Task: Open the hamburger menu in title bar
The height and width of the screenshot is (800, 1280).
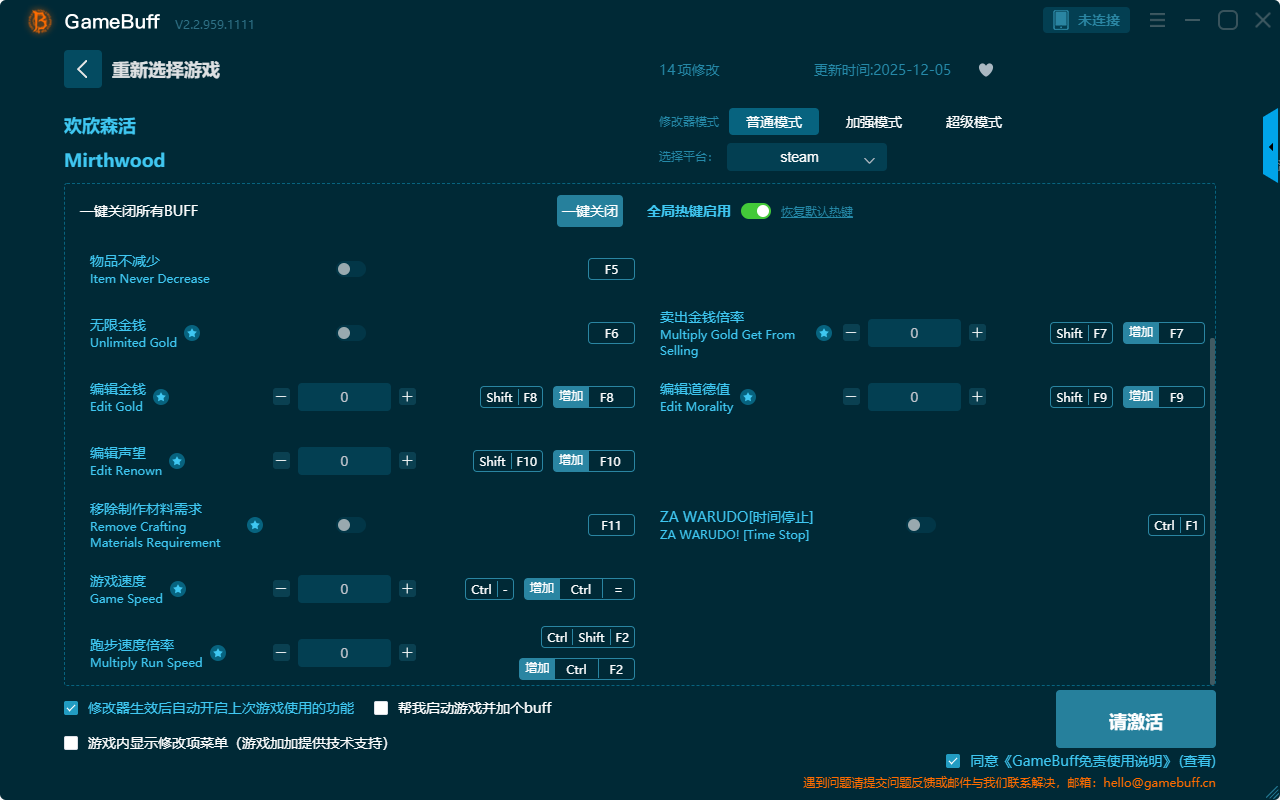Action: pos(1157,20)
